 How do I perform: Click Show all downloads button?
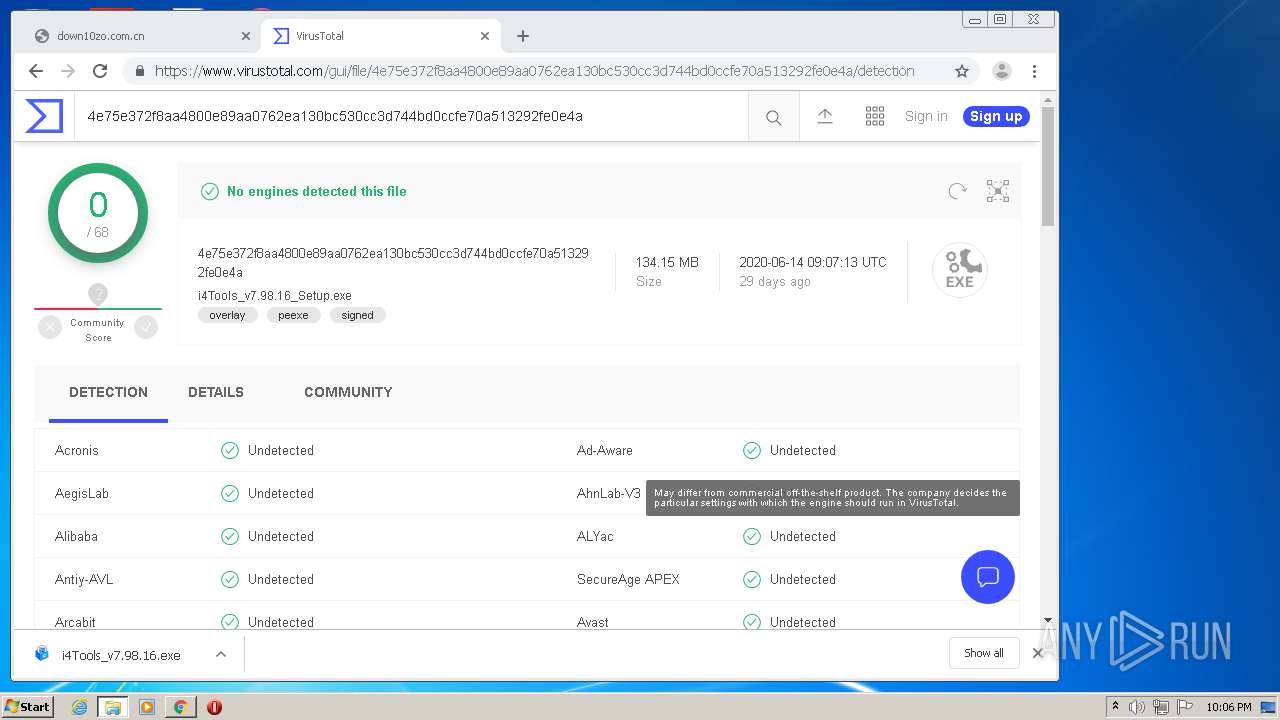(984, 653)
